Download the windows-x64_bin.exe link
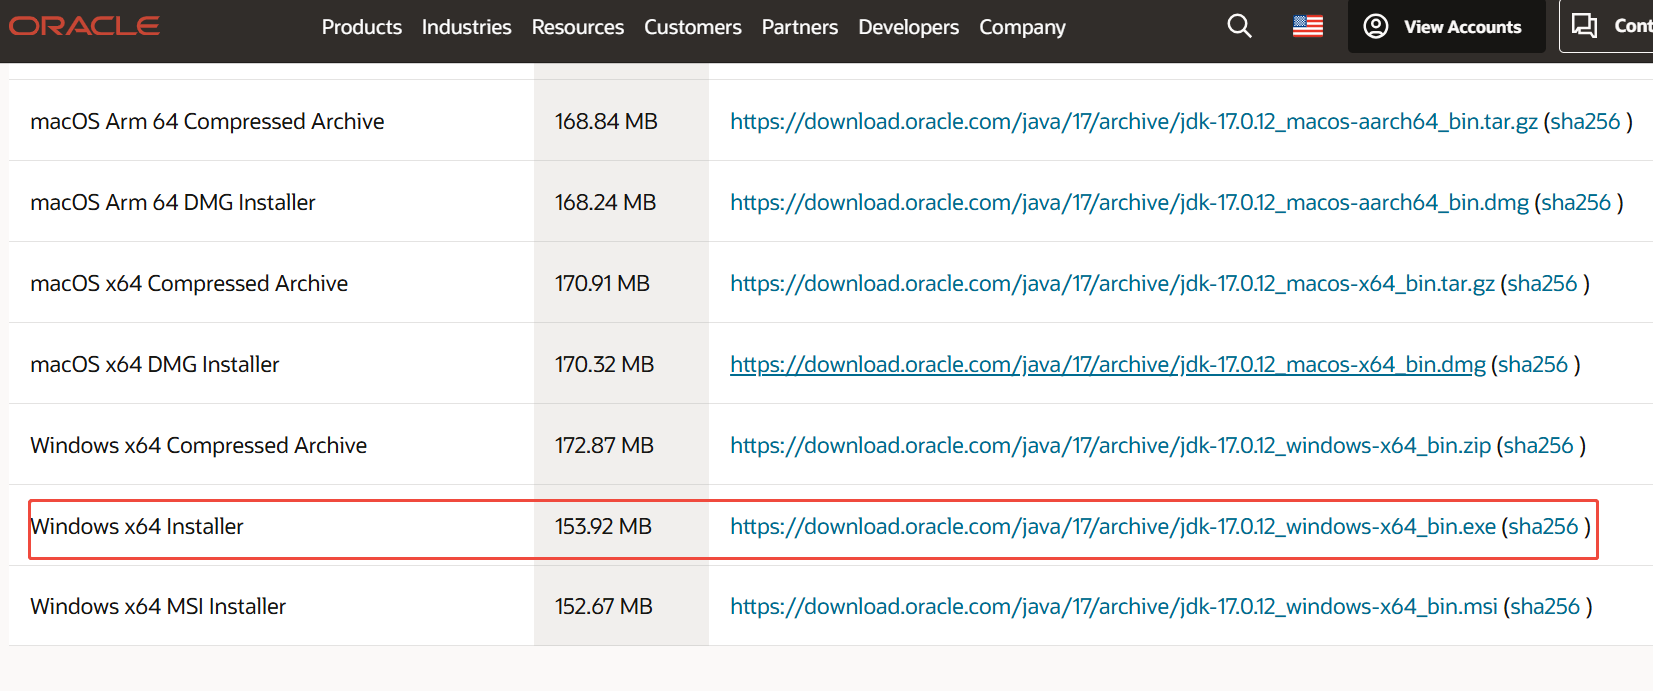The width and height of the screenshot is (1653, 691). tap(1113, 526)
